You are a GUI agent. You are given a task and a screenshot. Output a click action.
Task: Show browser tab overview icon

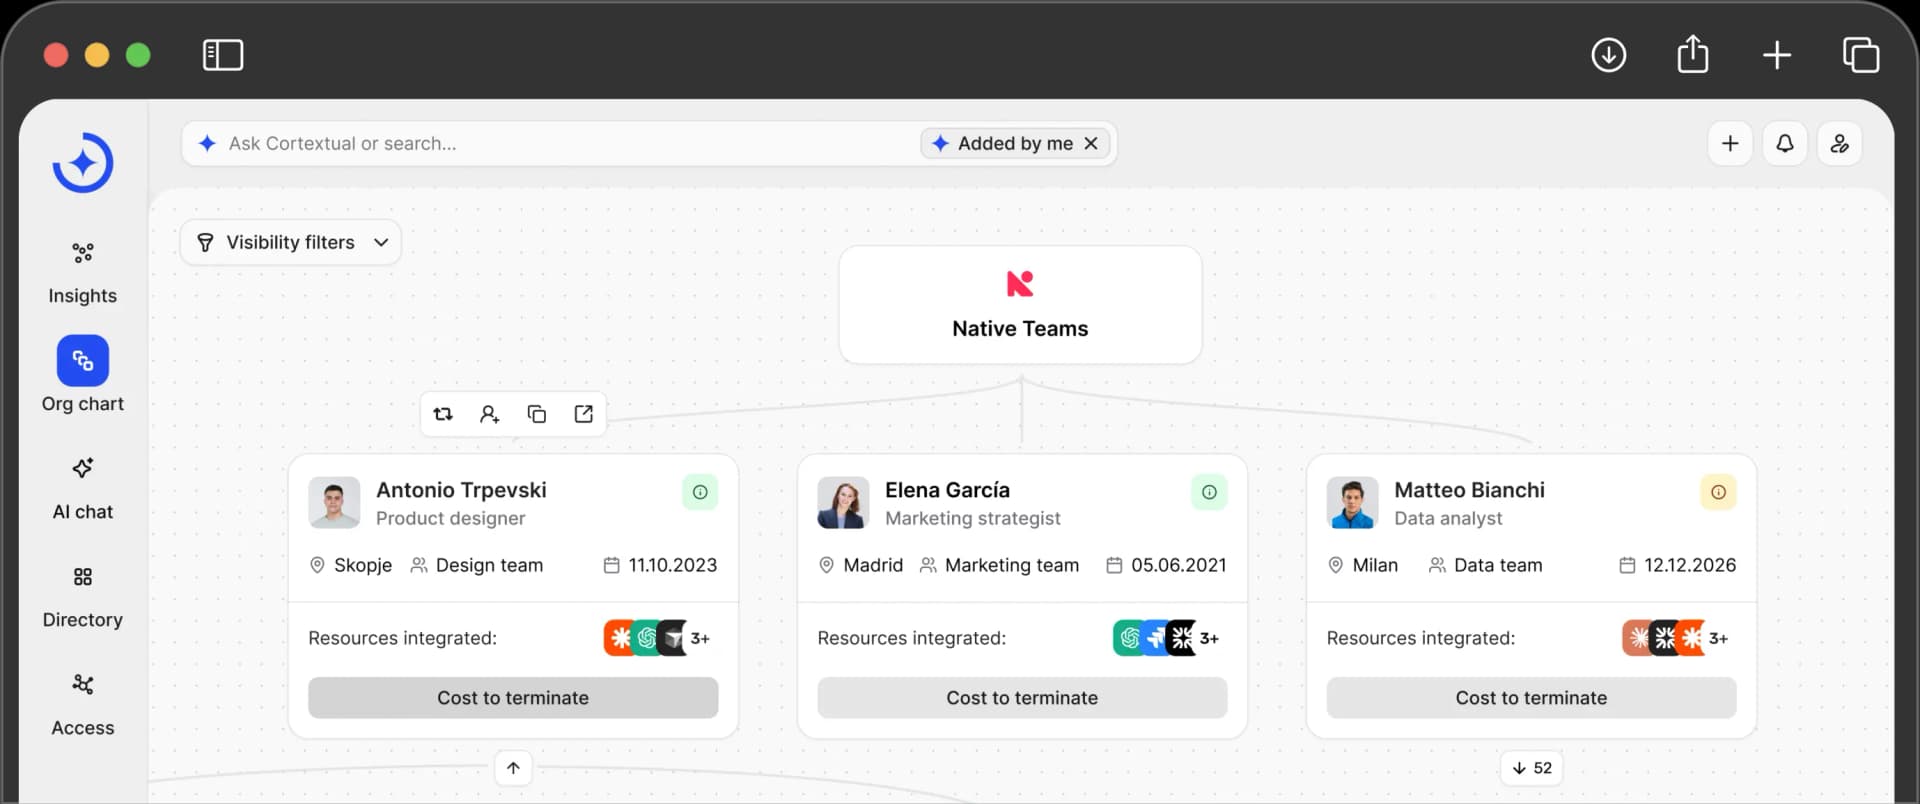(1861, 55)
